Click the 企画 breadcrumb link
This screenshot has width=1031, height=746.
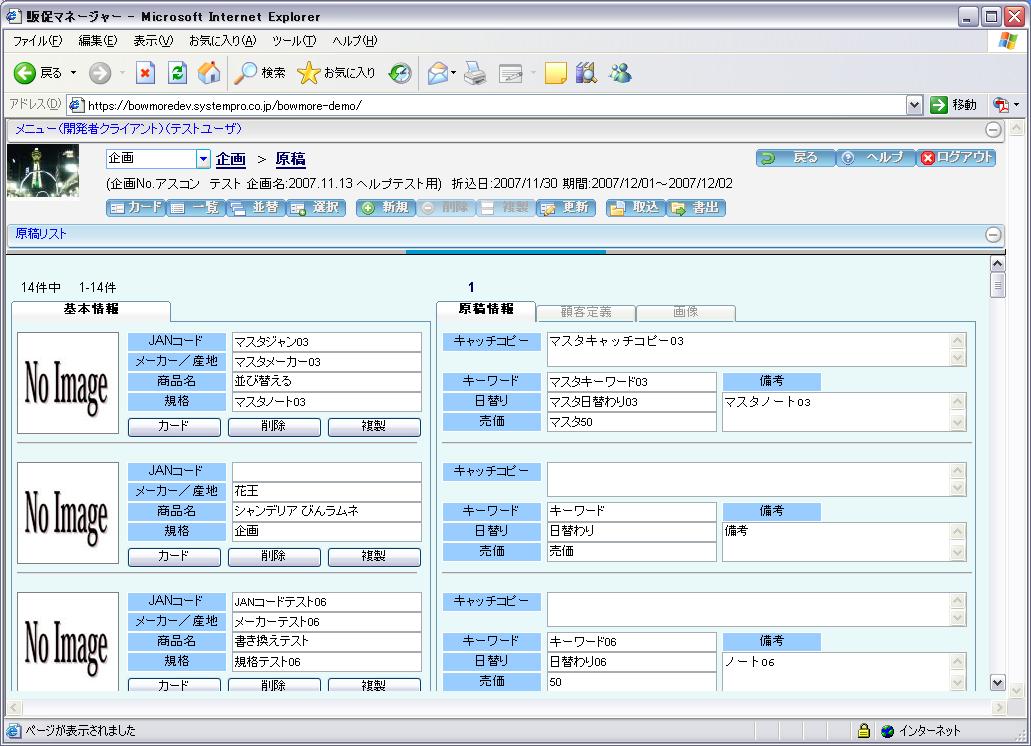click(230, 159)
